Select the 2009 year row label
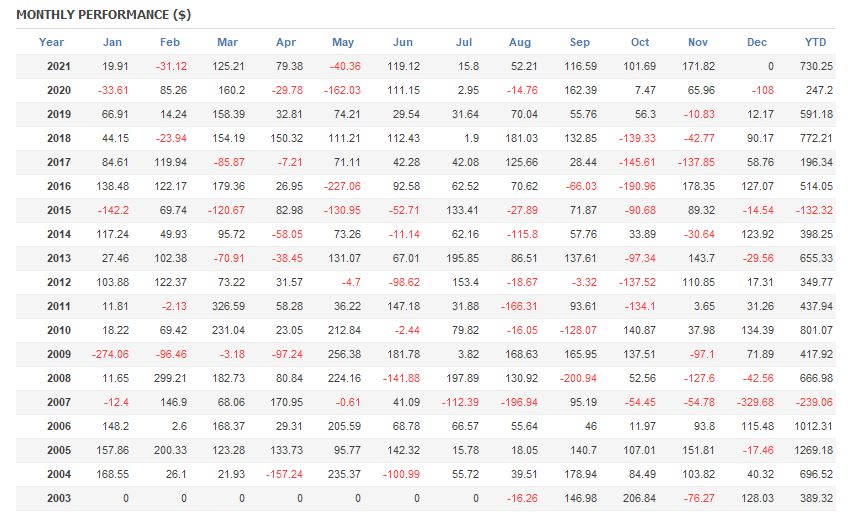 (x=59, y=354)
